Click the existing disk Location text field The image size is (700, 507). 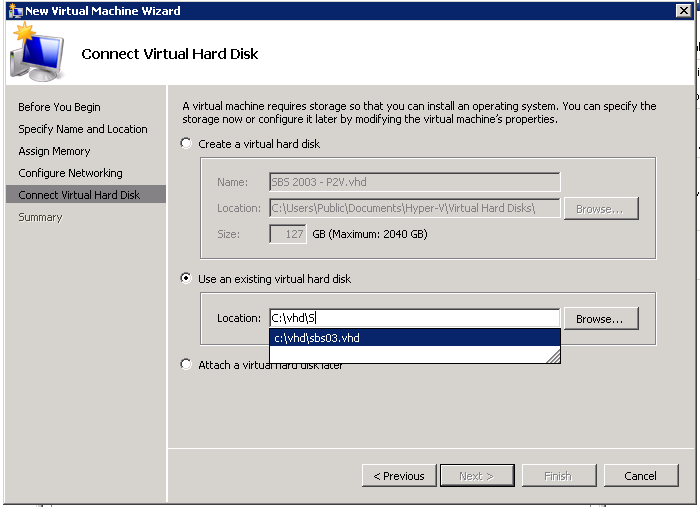point(414,318)
